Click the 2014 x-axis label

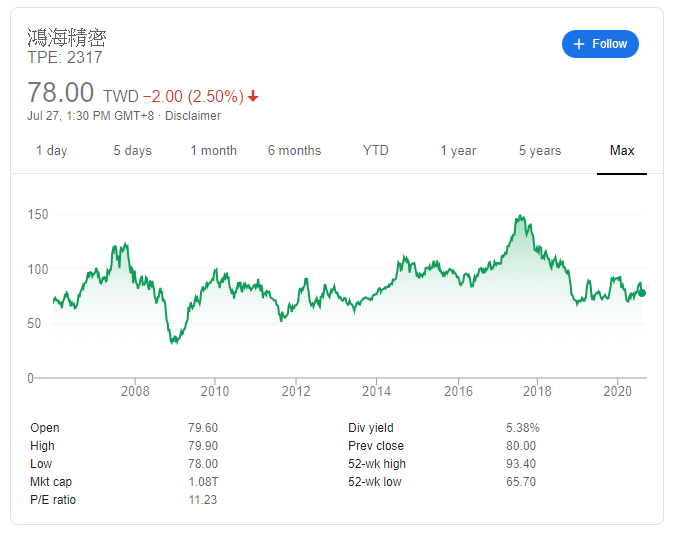(376, 391)
